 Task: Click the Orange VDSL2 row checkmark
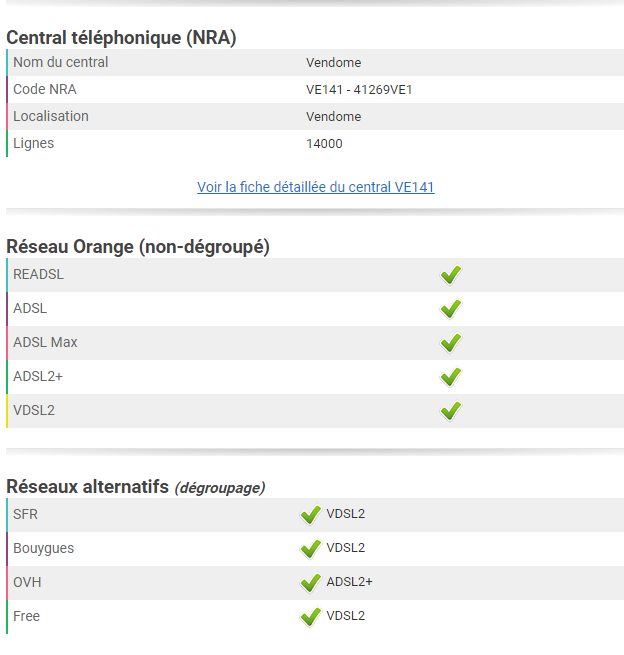tap(451, 411)
